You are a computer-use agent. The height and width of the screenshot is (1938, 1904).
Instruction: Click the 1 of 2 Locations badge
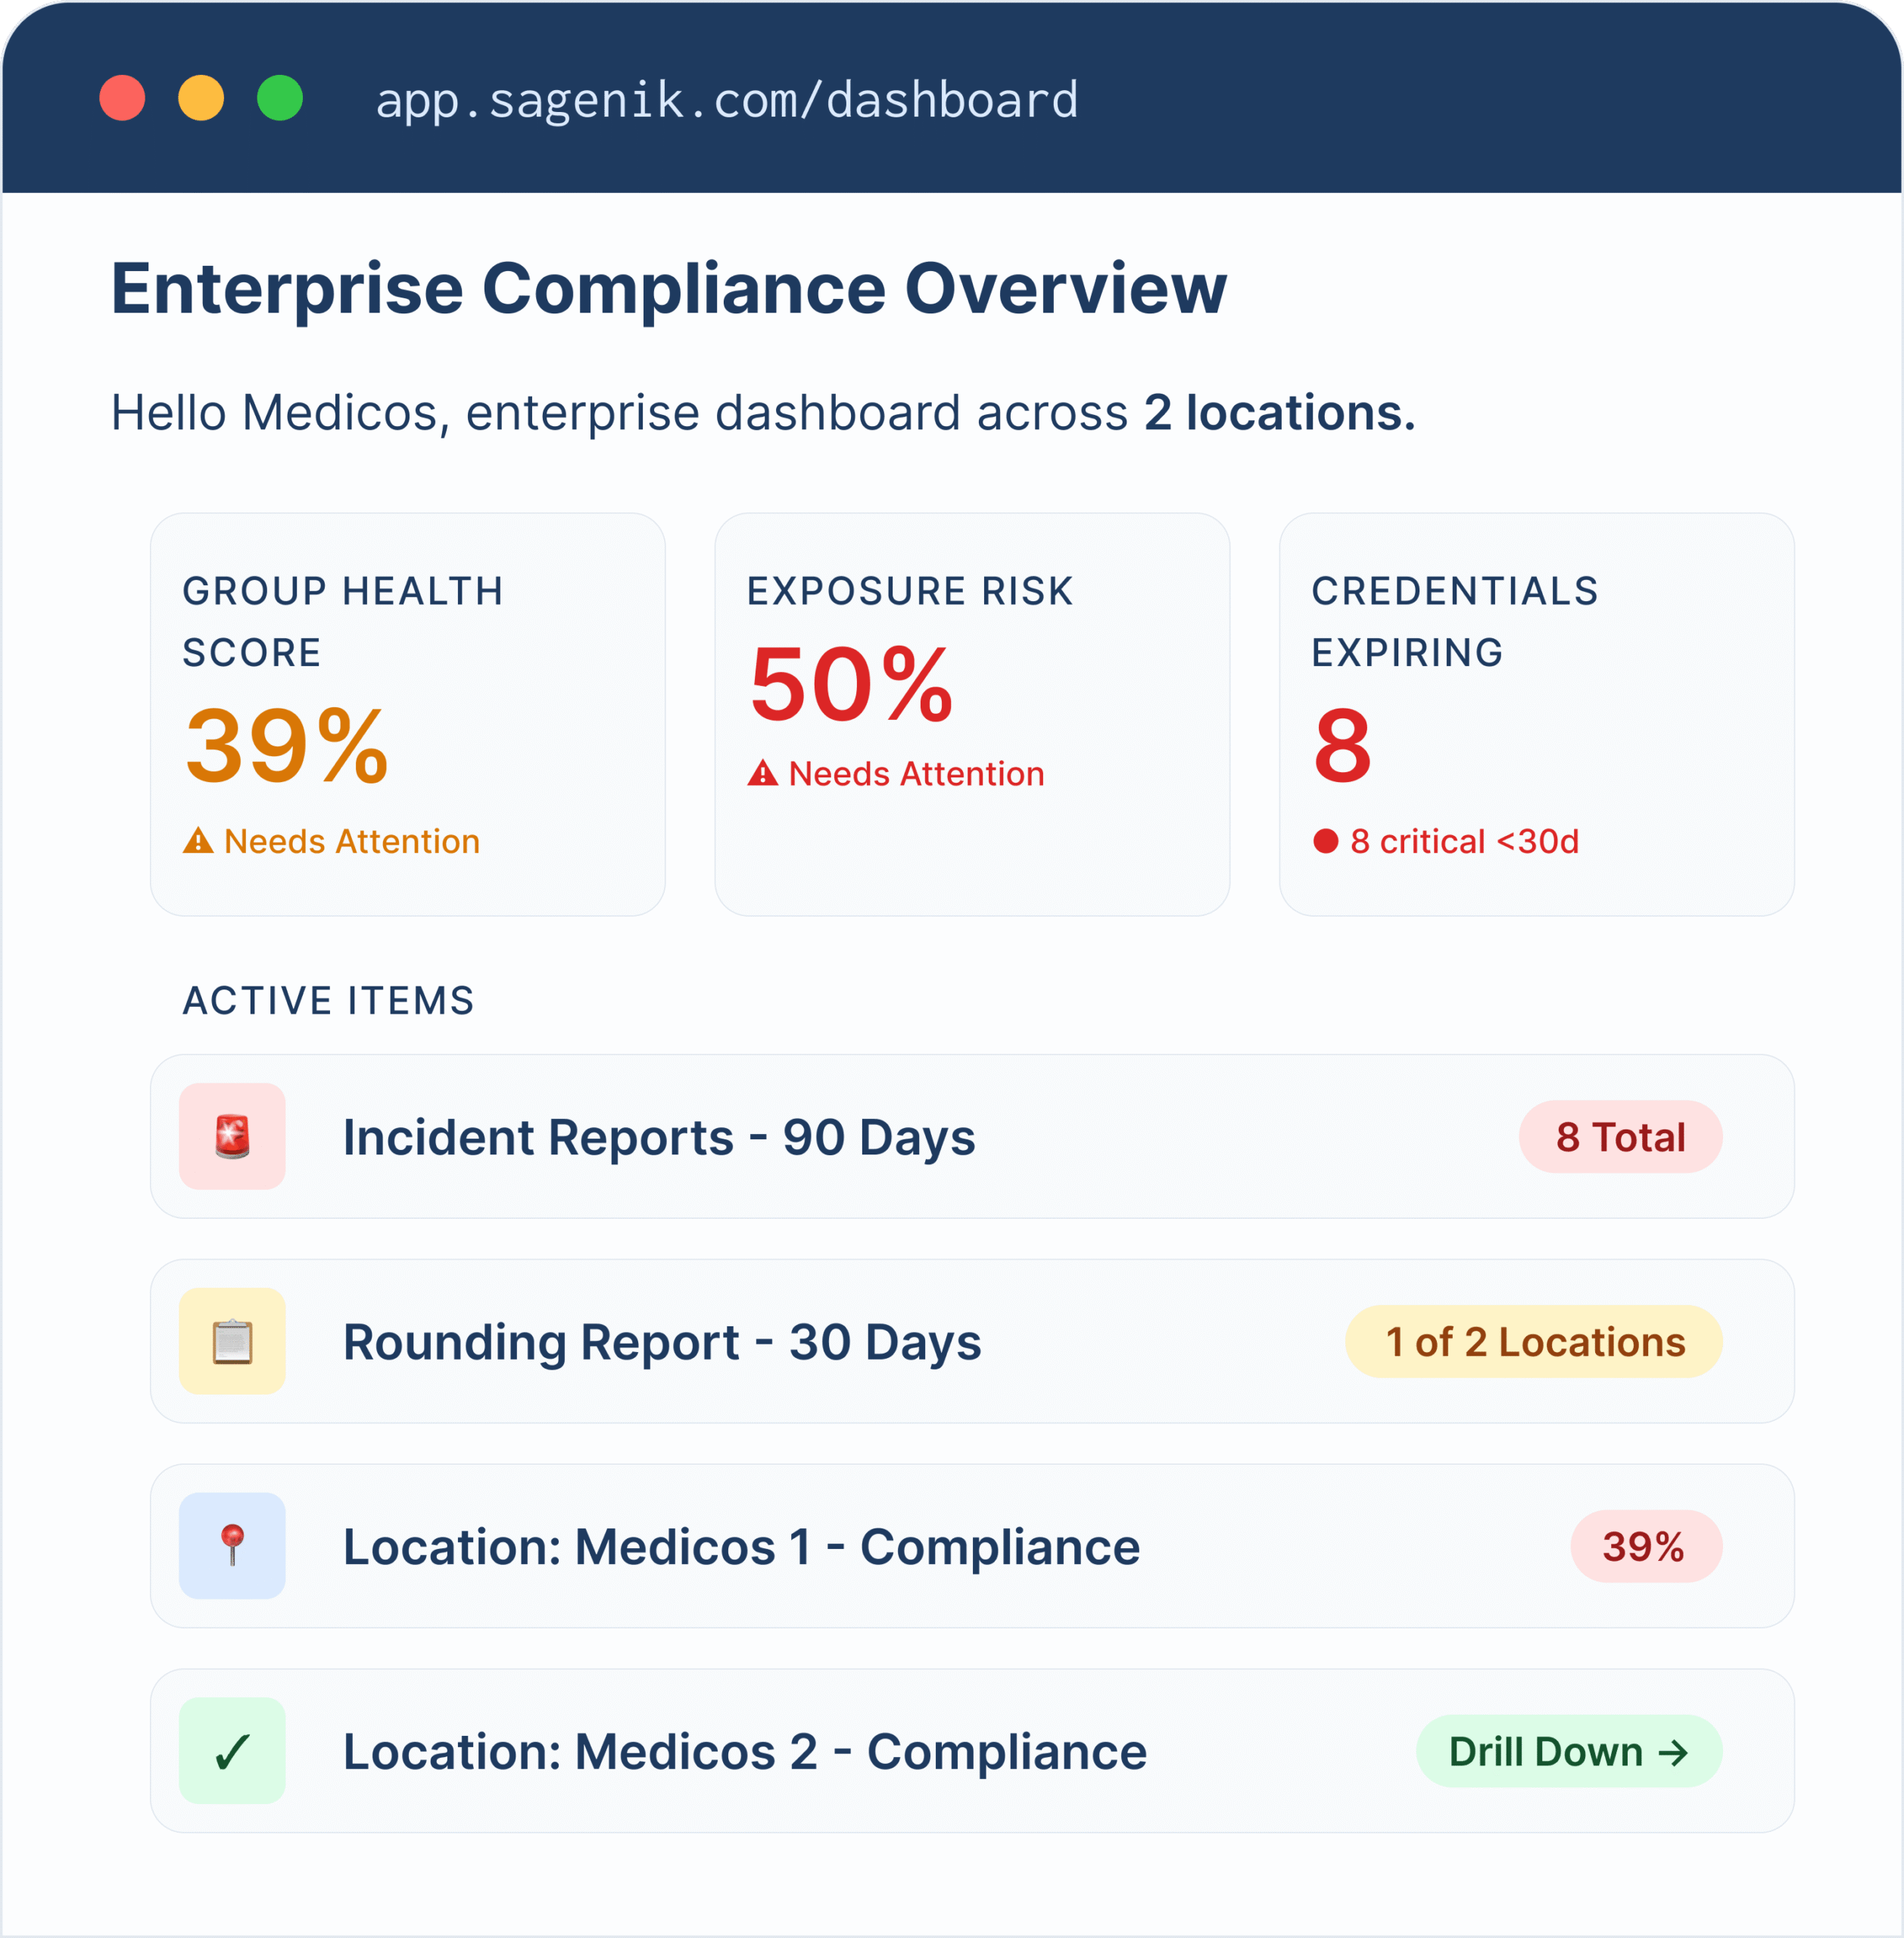tap(1533, 1342)
